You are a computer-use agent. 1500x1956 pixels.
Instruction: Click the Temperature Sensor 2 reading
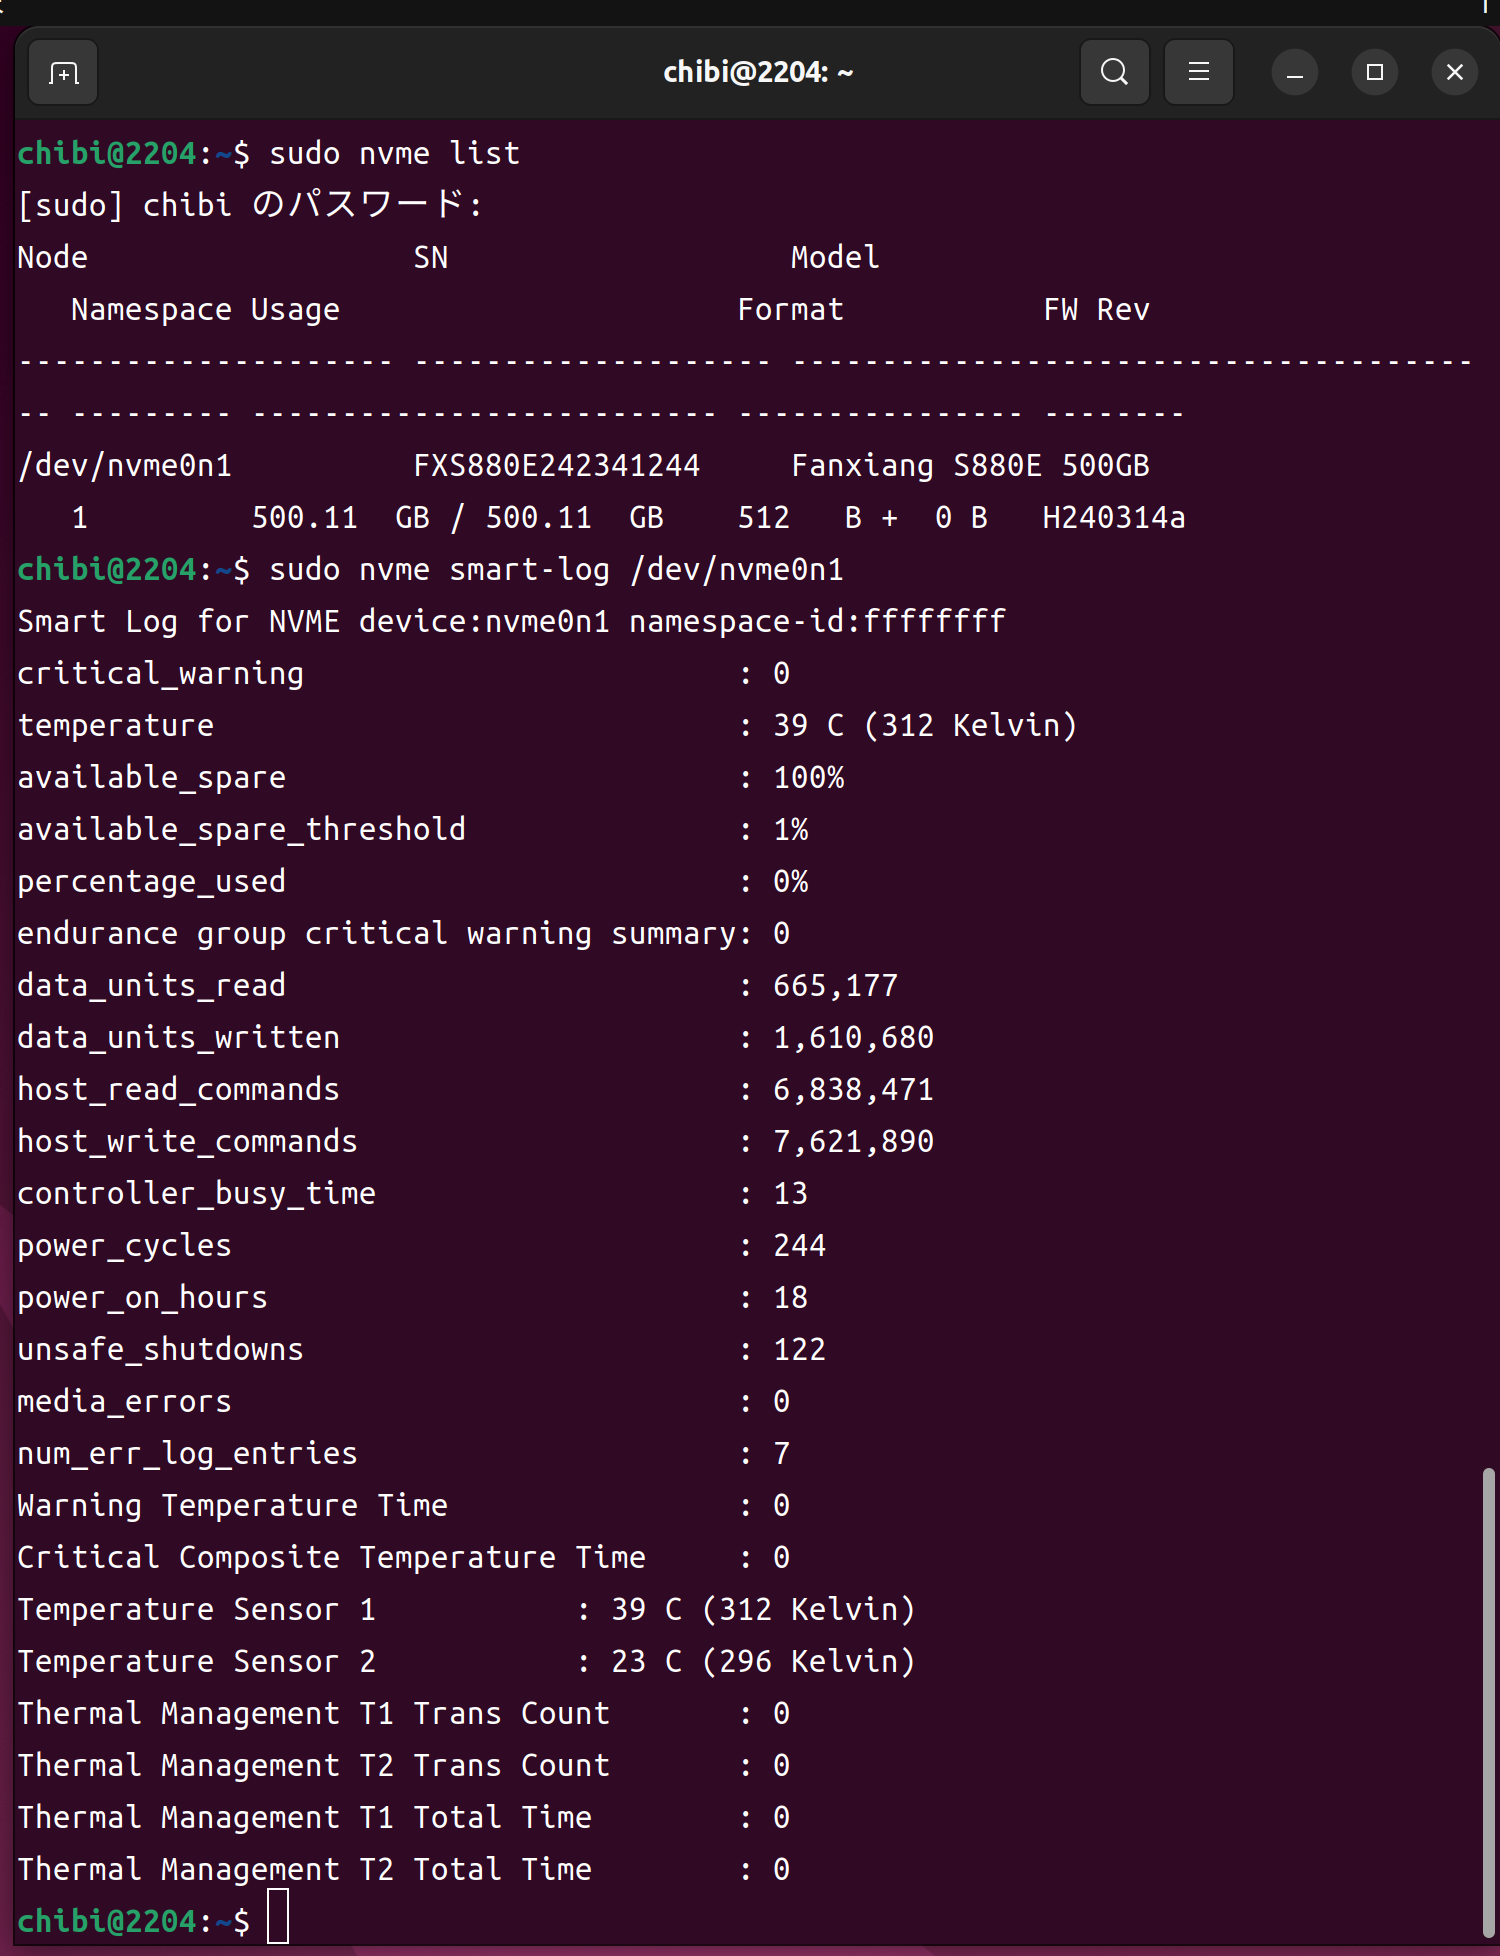coord(762,1662)
